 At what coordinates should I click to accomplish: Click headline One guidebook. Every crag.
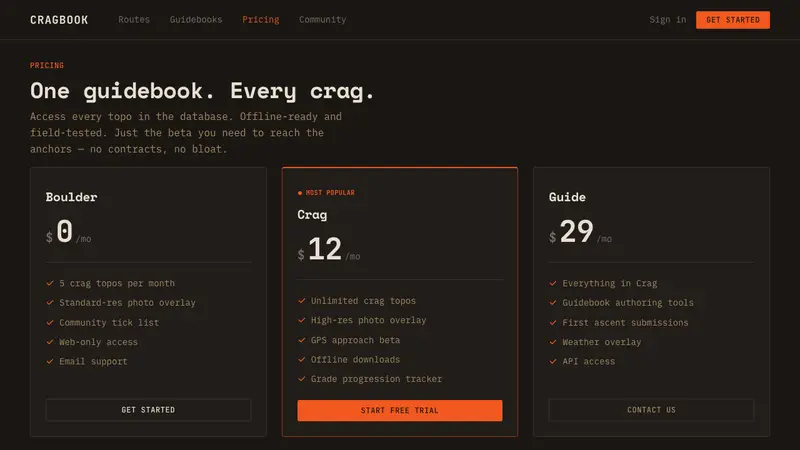pyautogui.click(x=202, y=91)
